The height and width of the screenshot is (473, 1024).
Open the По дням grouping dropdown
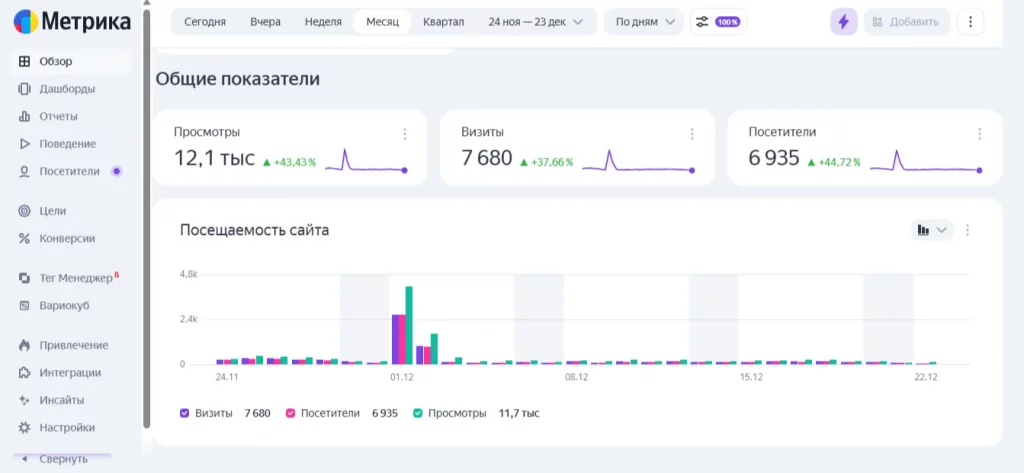click(x=644, y=22)
